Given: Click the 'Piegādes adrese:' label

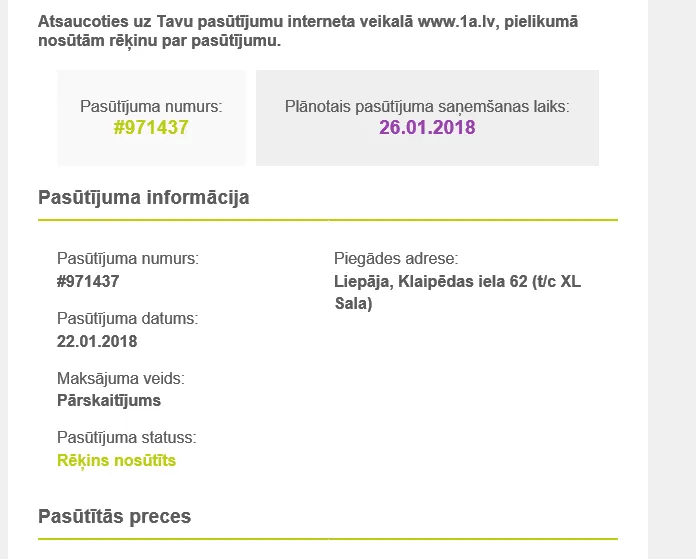Looking at the screenshot, I should 396,258.
